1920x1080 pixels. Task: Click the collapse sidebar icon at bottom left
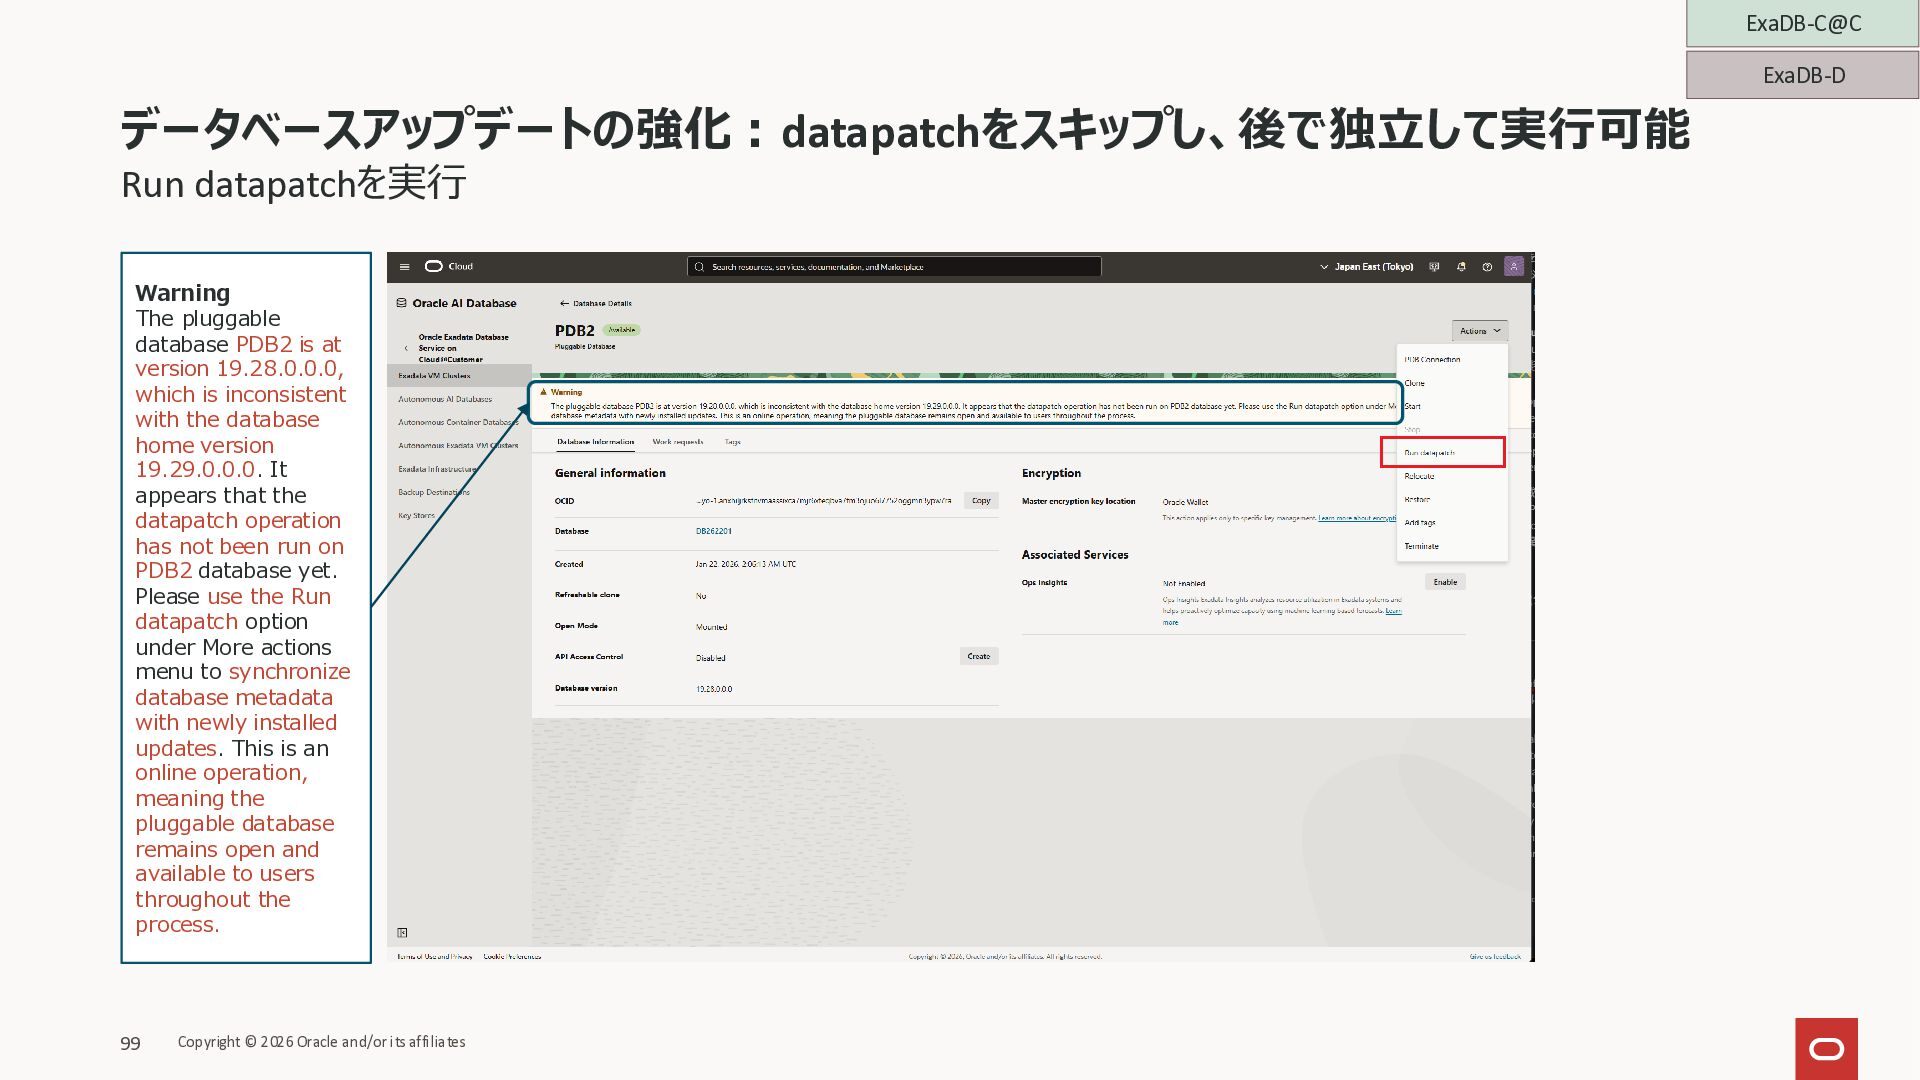tap(402, 933)
